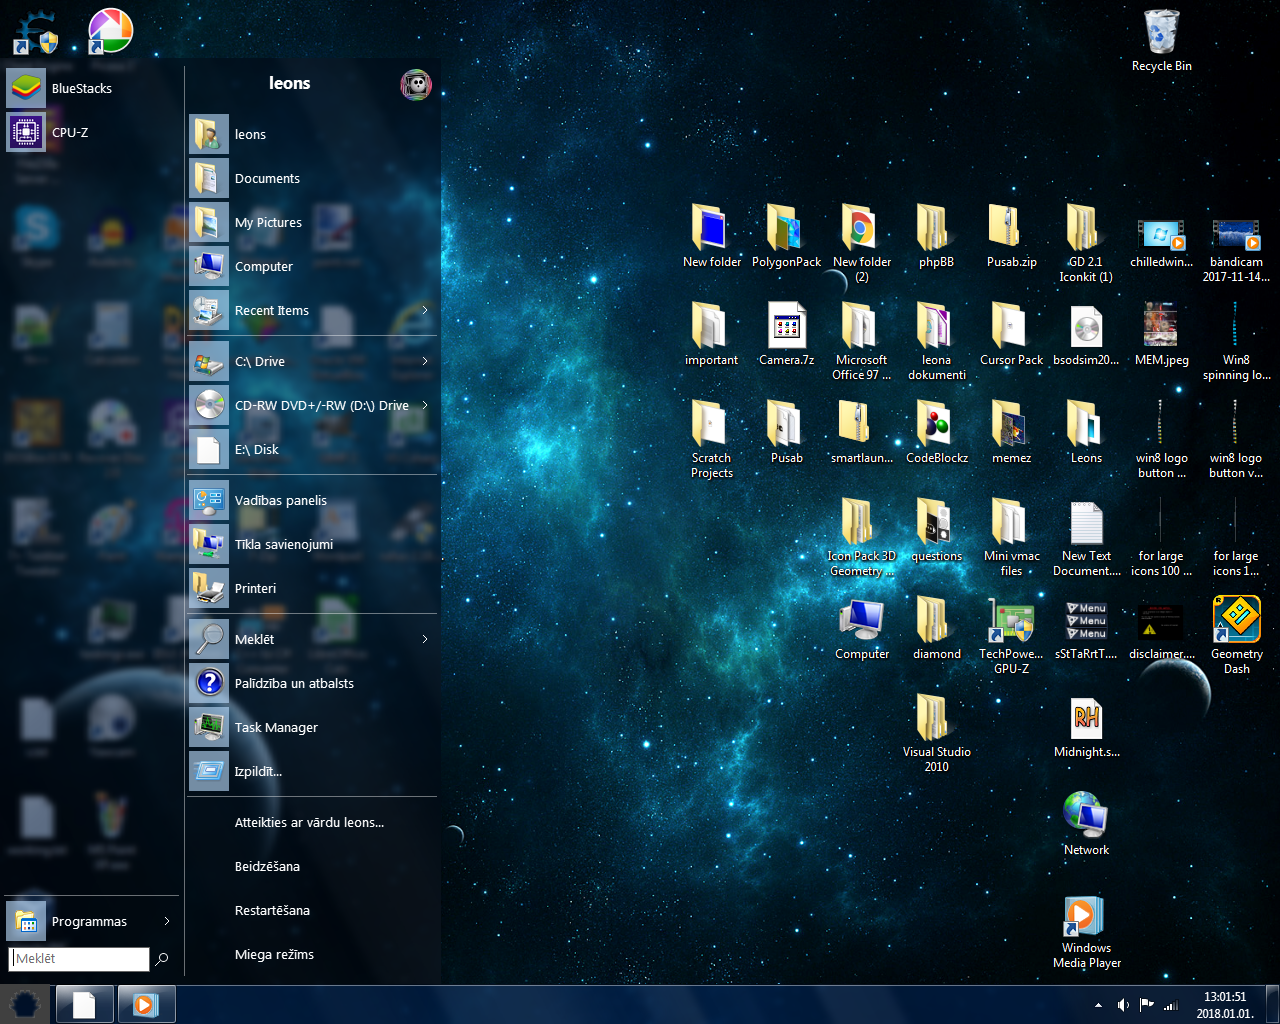This screenshot has height=1024, width=1280.
Task: Click Beidzēšana to shut down
Action: click(267, 866)
